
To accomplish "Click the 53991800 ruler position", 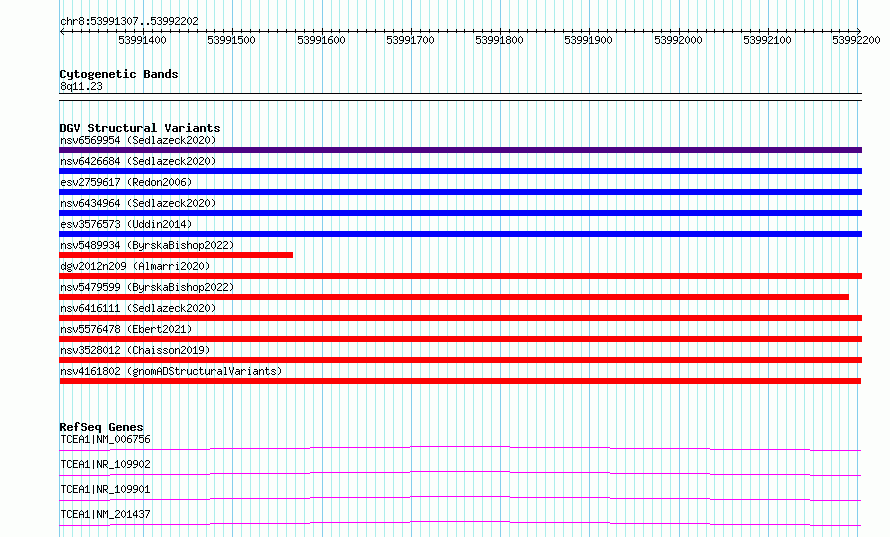I will coord(499,40).
